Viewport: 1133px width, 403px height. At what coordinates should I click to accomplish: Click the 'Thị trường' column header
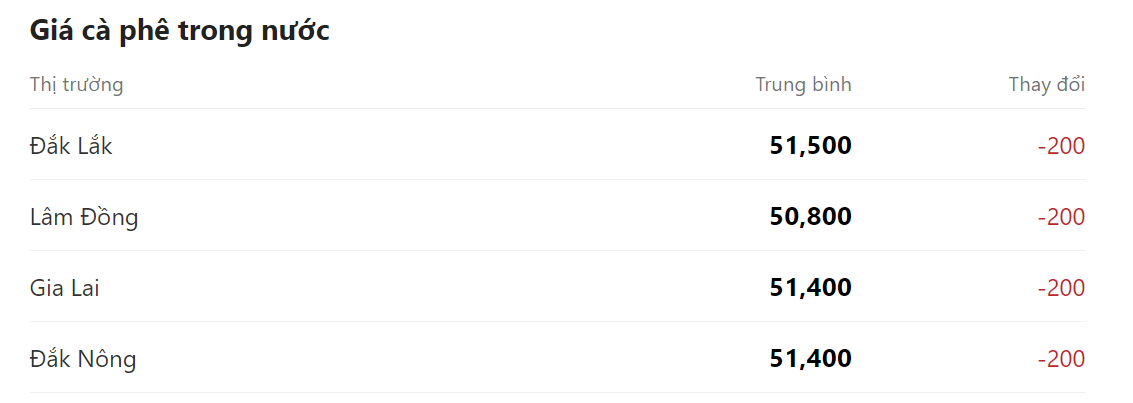click(77, 84)
